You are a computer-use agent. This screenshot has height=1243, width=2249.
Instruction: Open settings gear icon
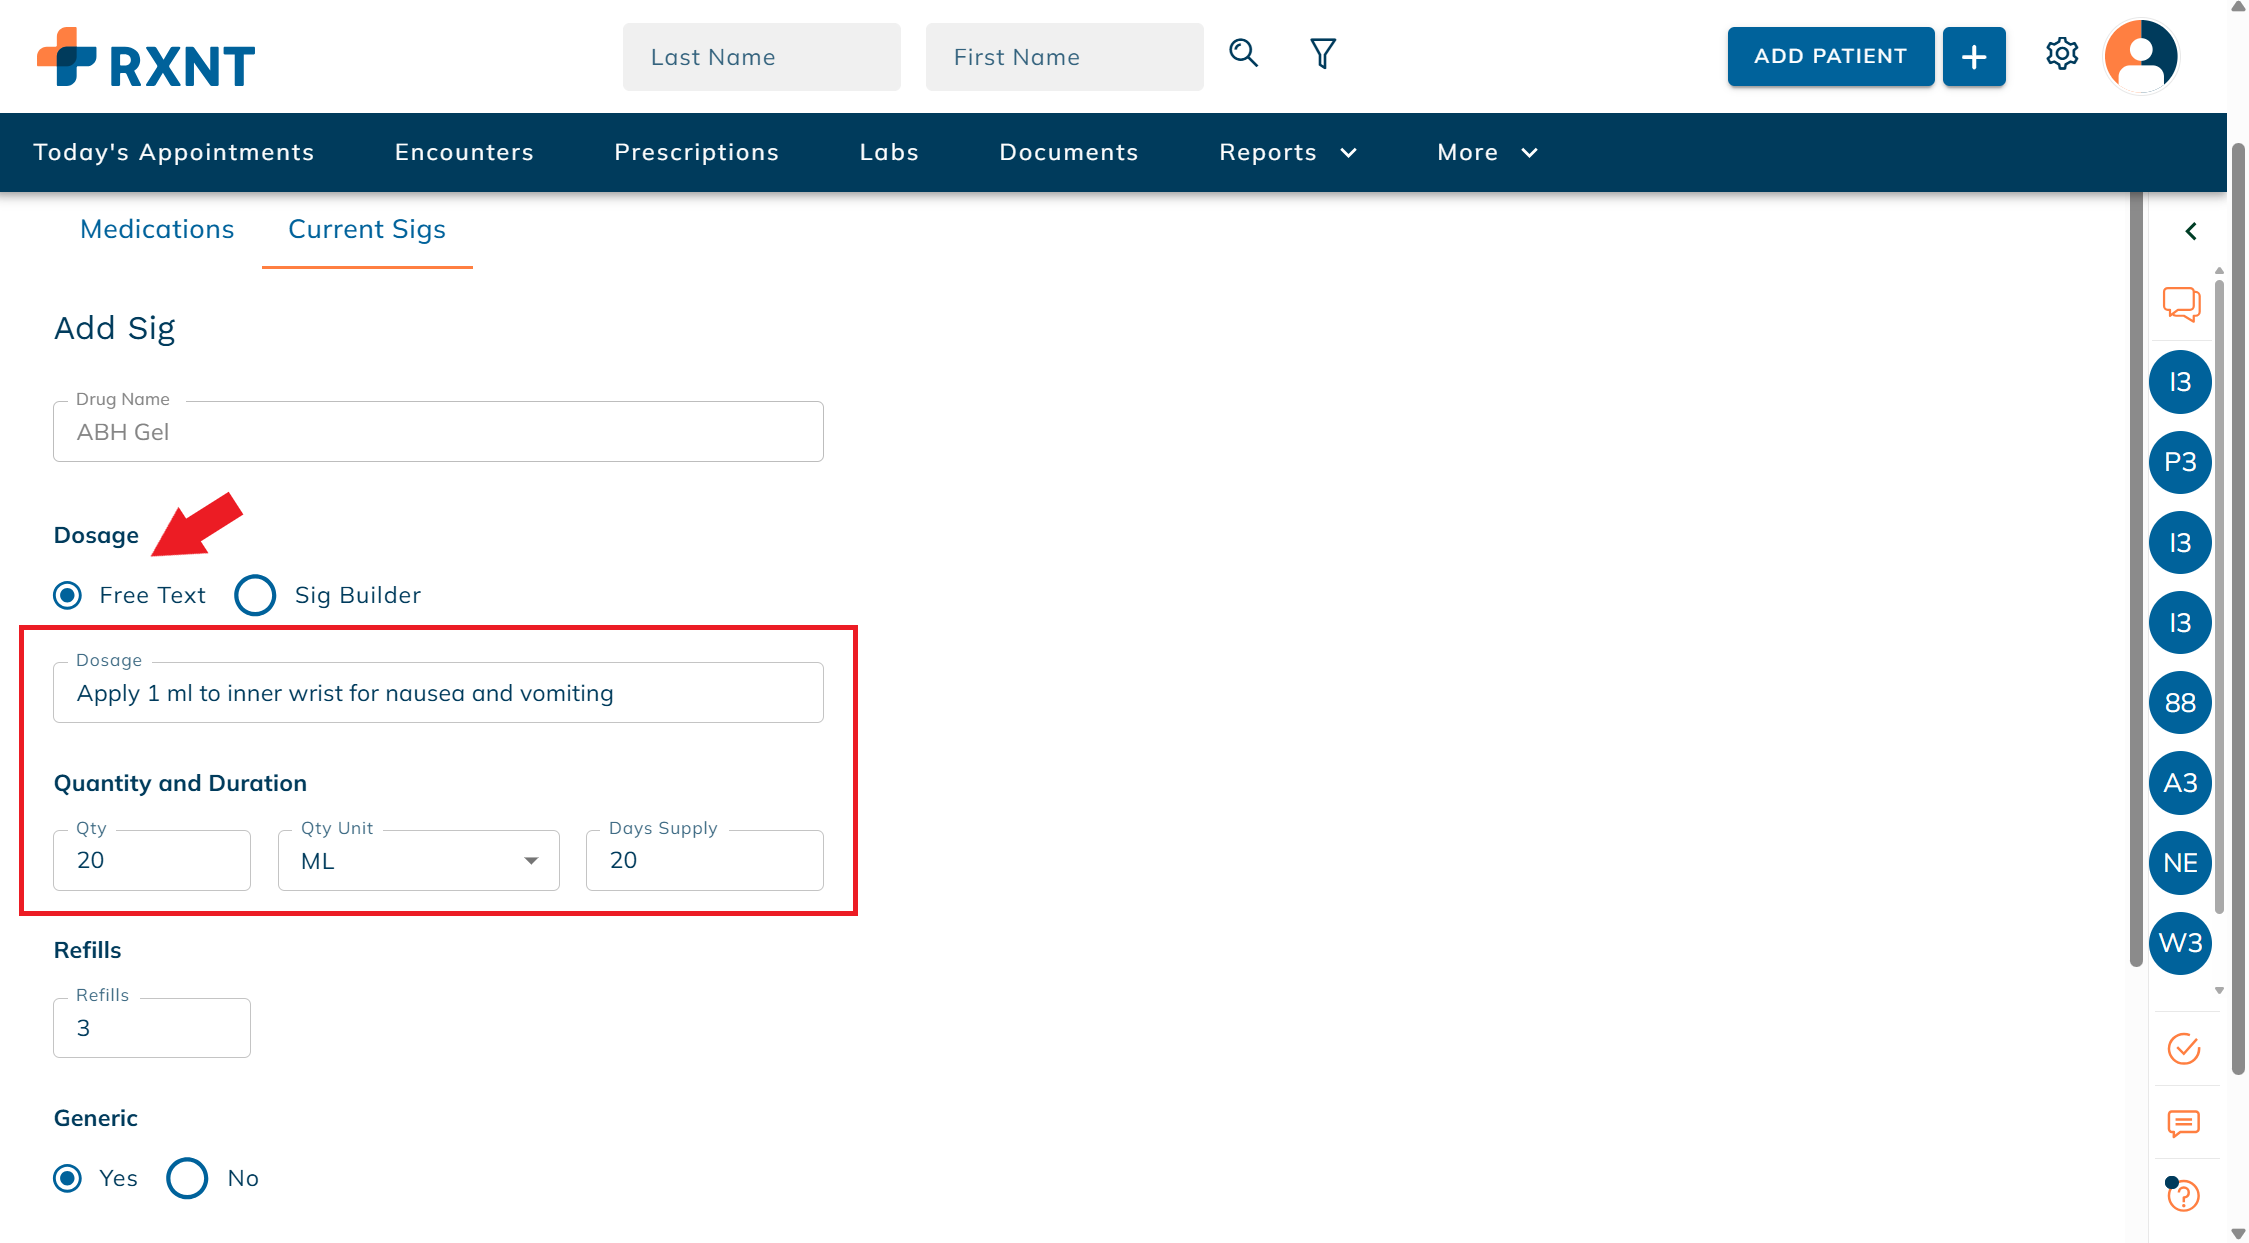pos(2061,54)
